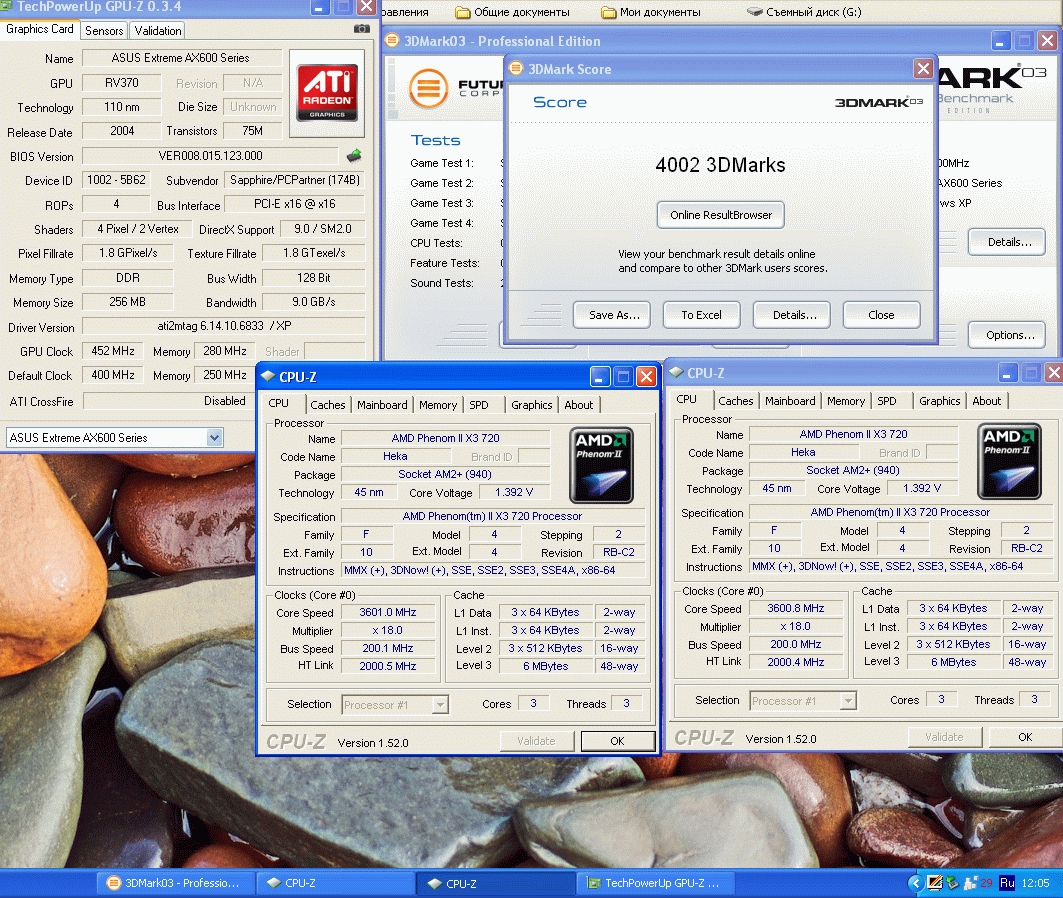The height and width of the screenshot is (898, 1063).
Task: Minimize the front CPU-Z window
Action: click(600, 377)
